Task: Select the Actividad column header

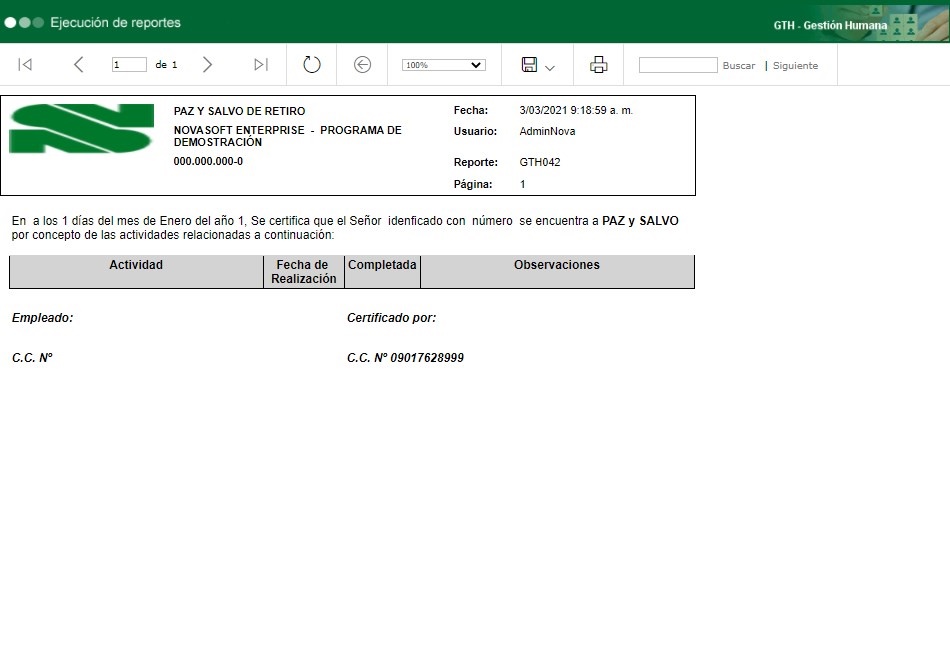Action: (136, 265)
